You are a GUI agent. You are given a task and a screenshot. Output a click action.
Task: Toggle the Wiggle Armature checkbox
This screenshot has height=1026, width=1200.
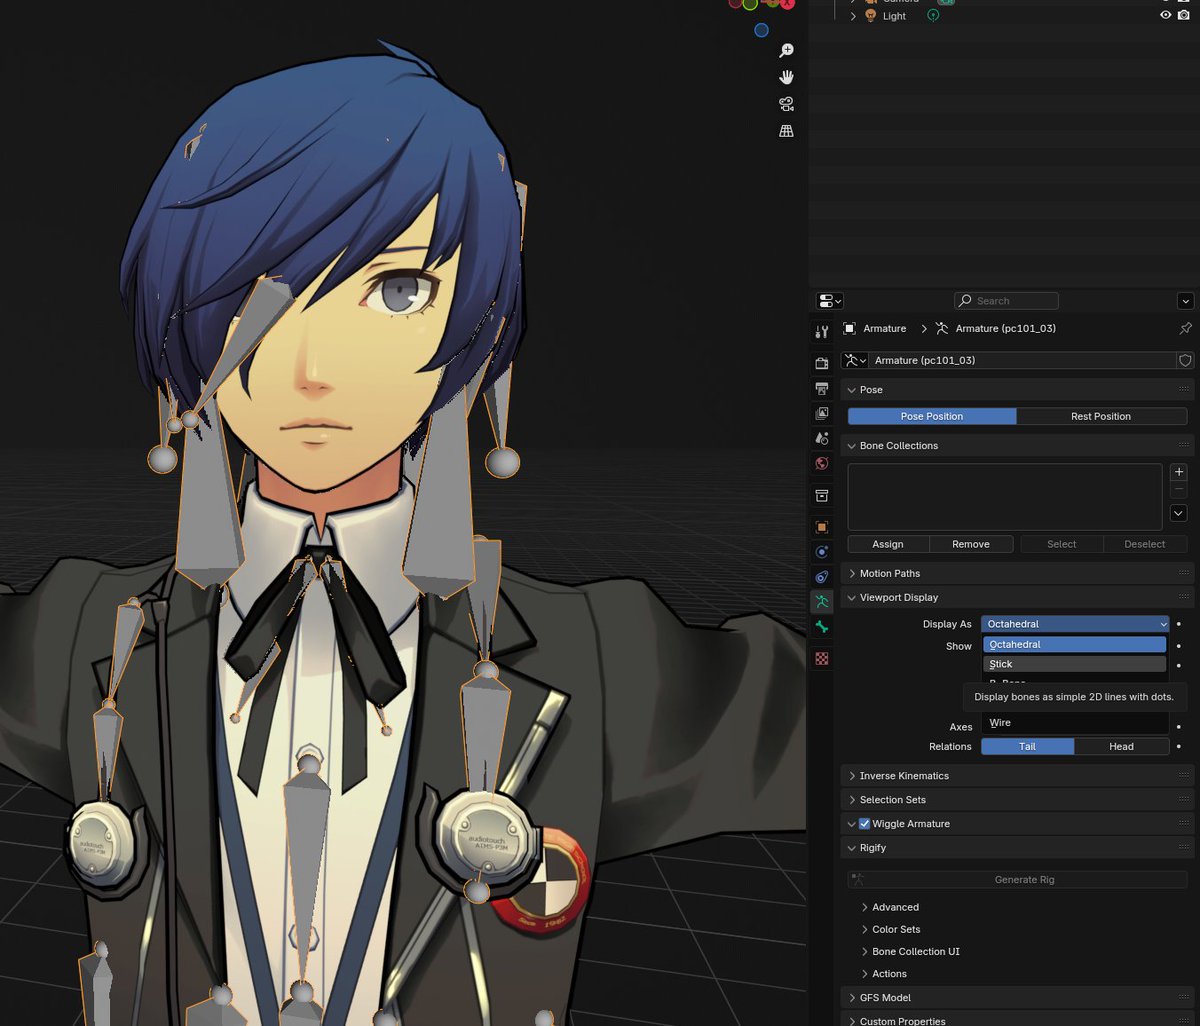click(865, 824)
